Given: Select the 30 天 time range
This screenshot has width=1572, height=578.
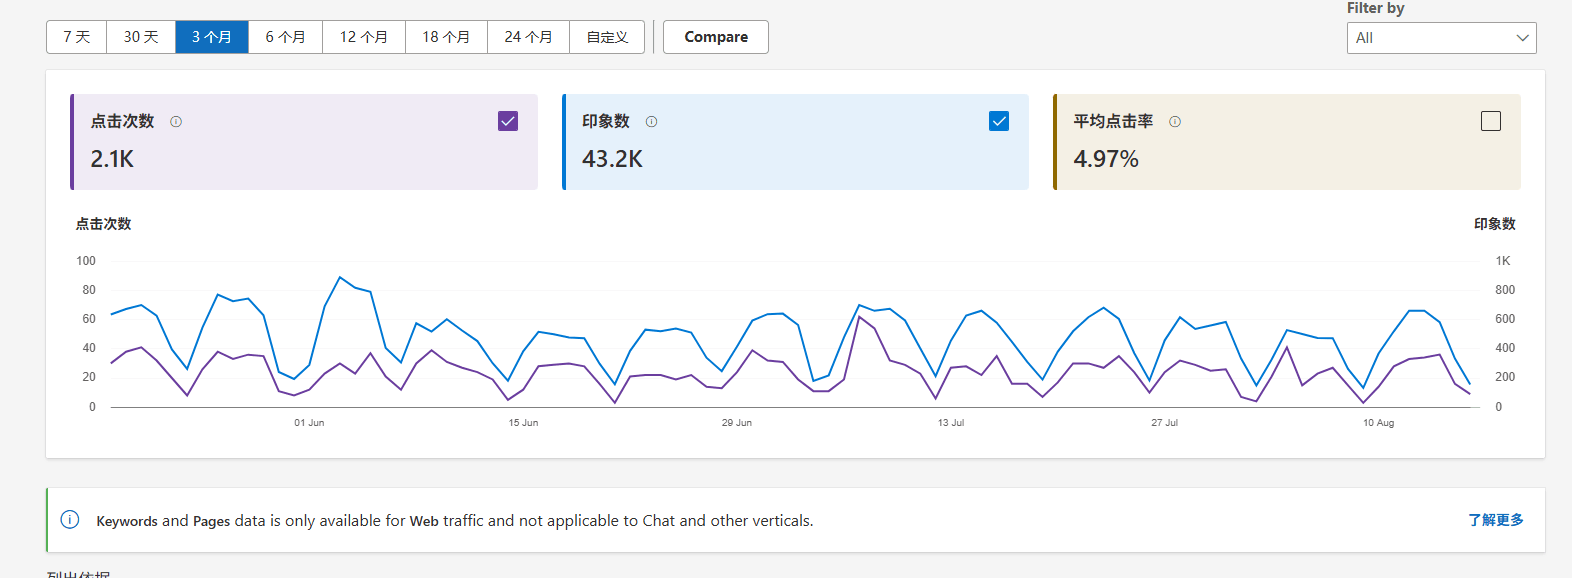Looking at the screenshot, I should [141, 37].
